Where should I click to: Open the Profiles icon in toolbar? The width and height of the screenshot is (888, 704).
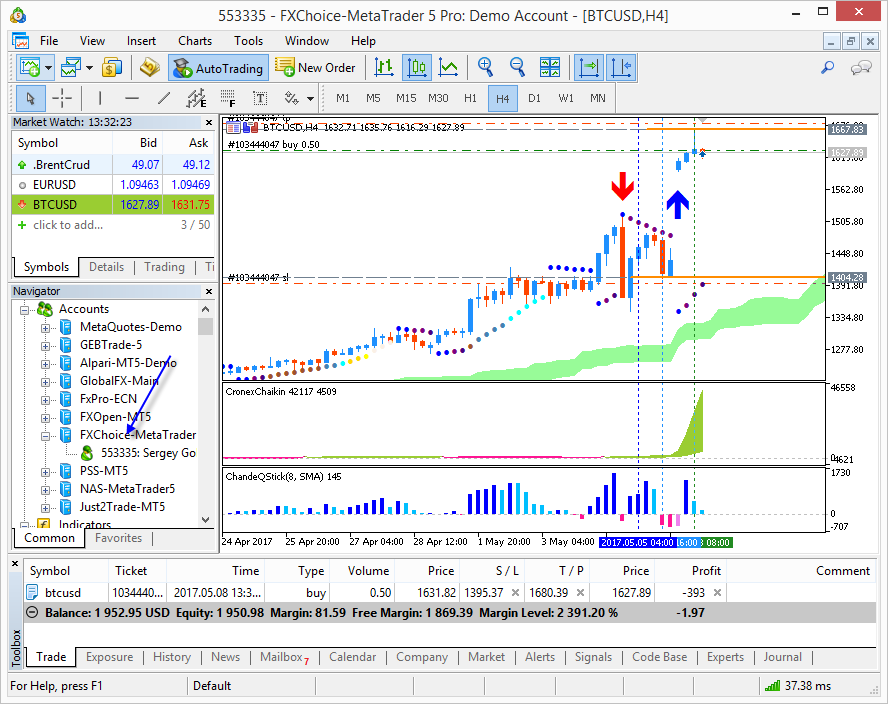[71, 68]
